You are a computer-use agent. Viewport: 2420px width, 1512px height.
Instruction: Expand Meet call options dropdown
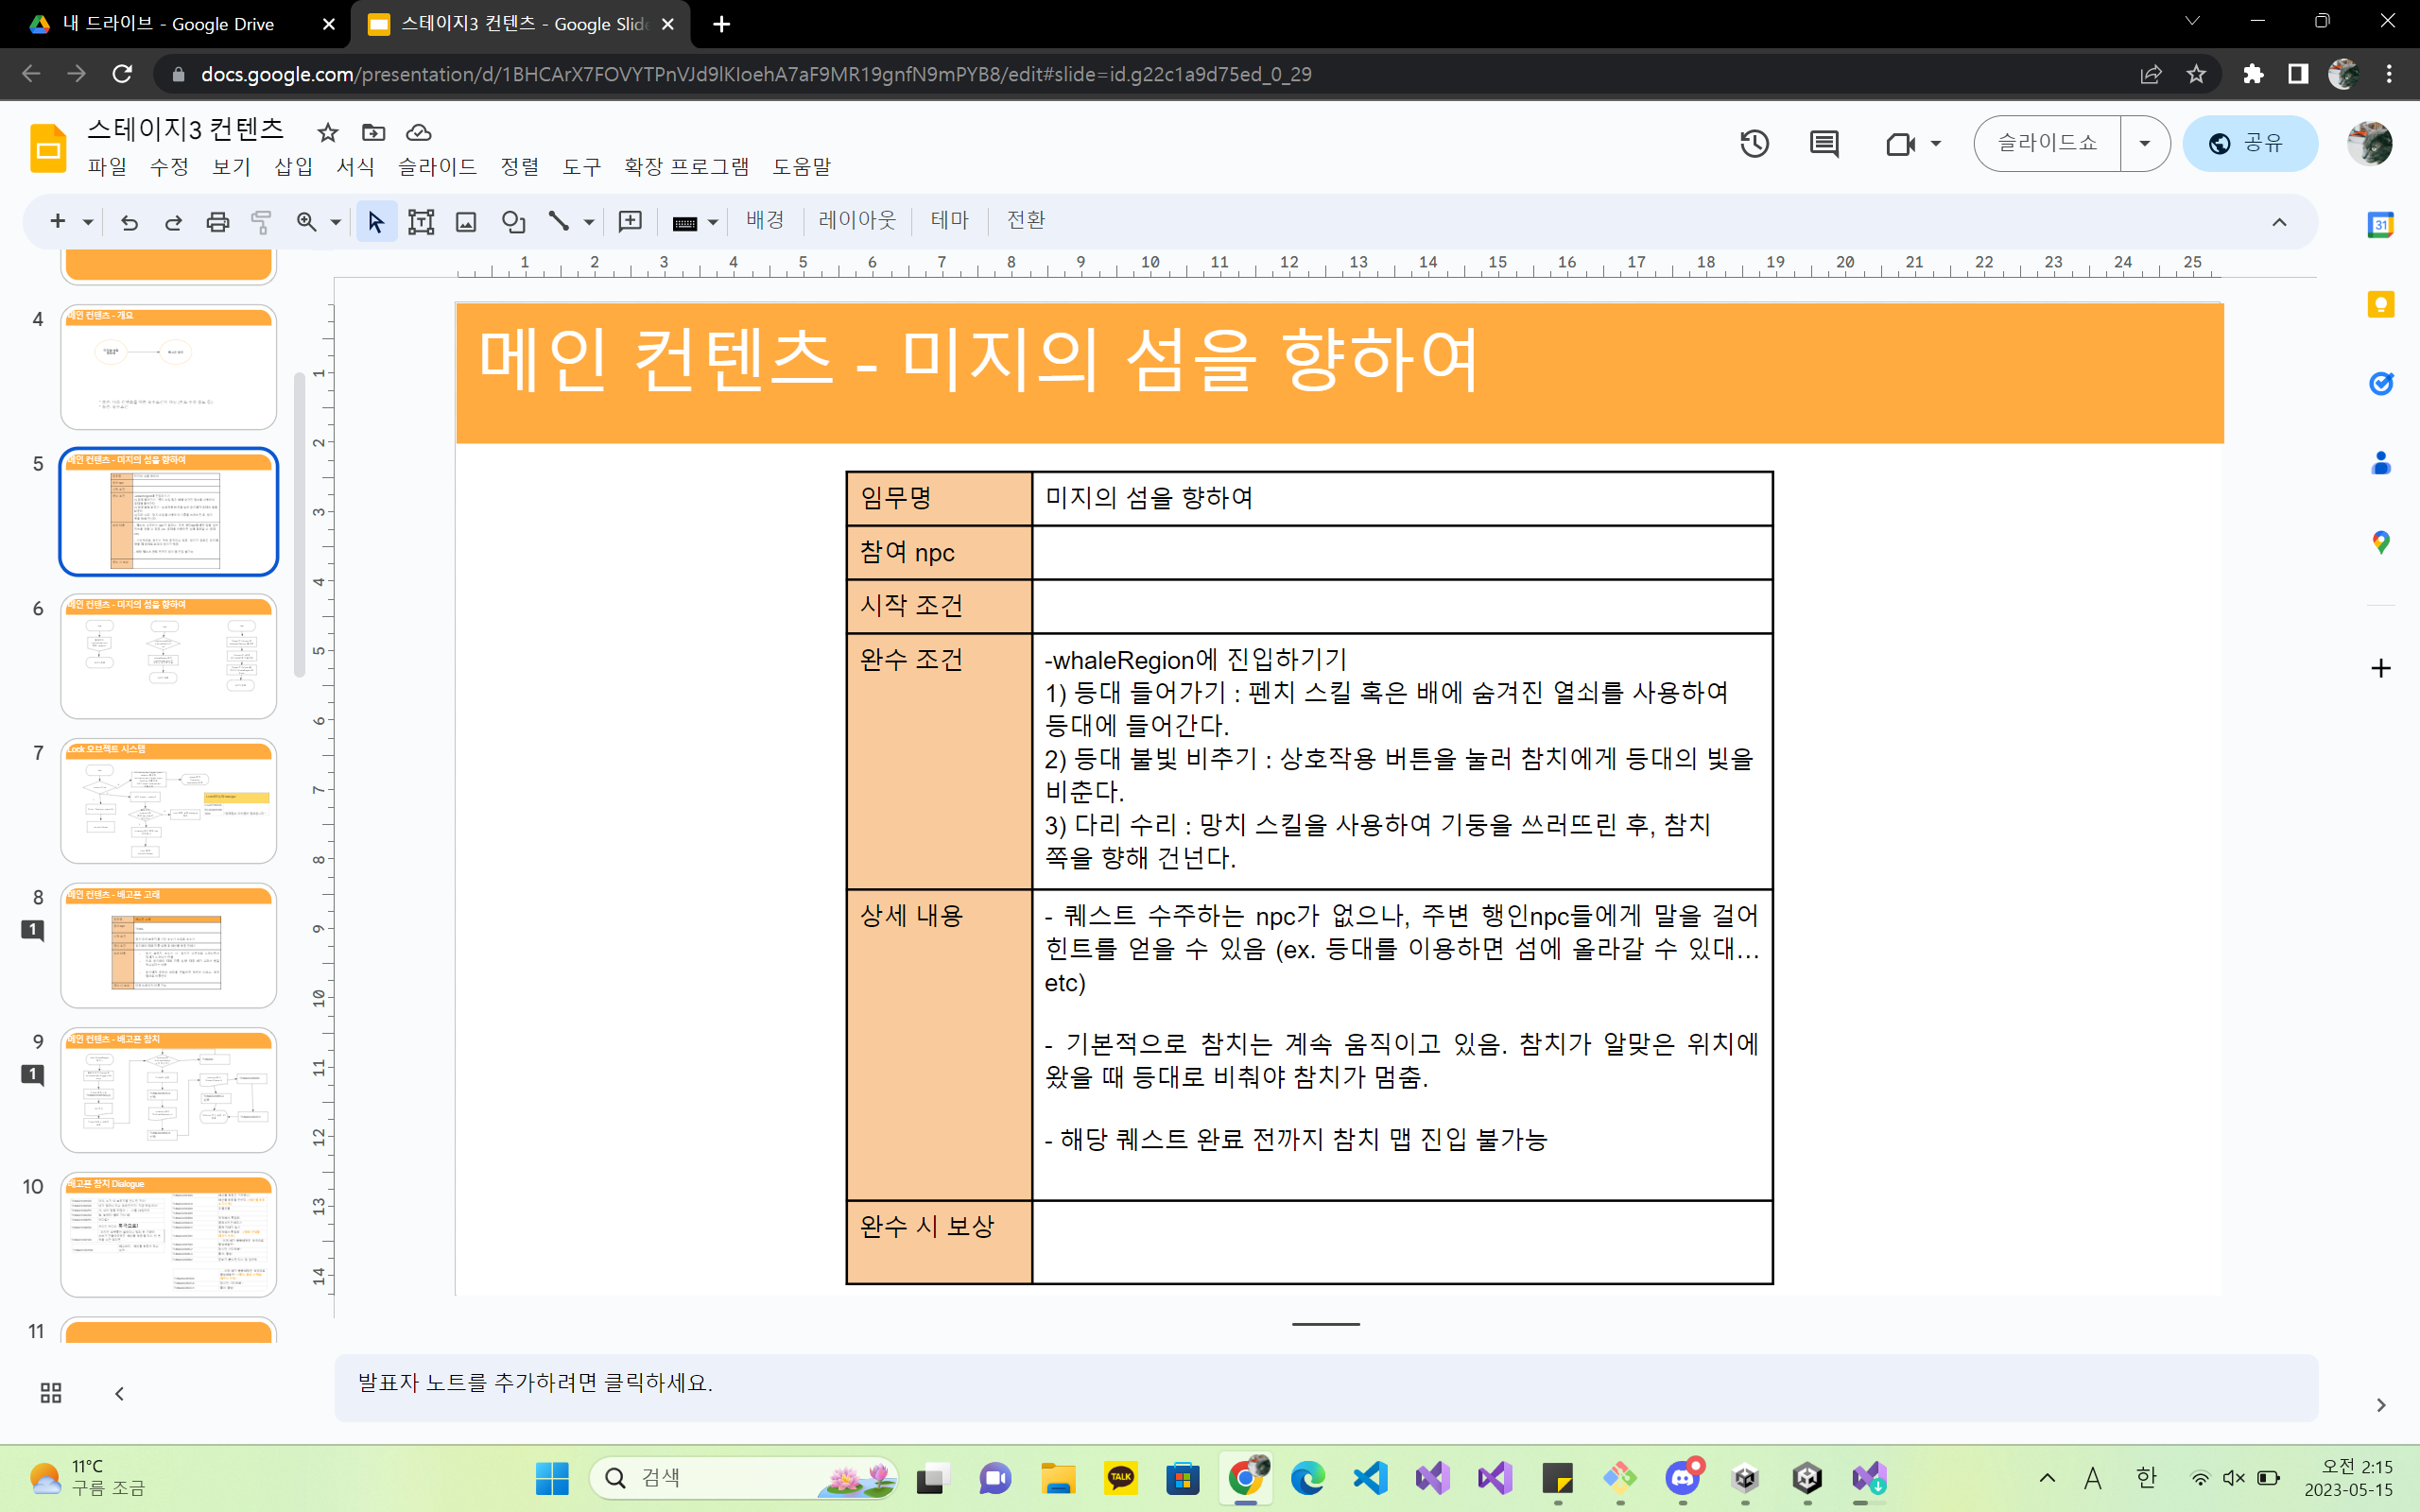pyautogui.click(x=1936, y=144)
